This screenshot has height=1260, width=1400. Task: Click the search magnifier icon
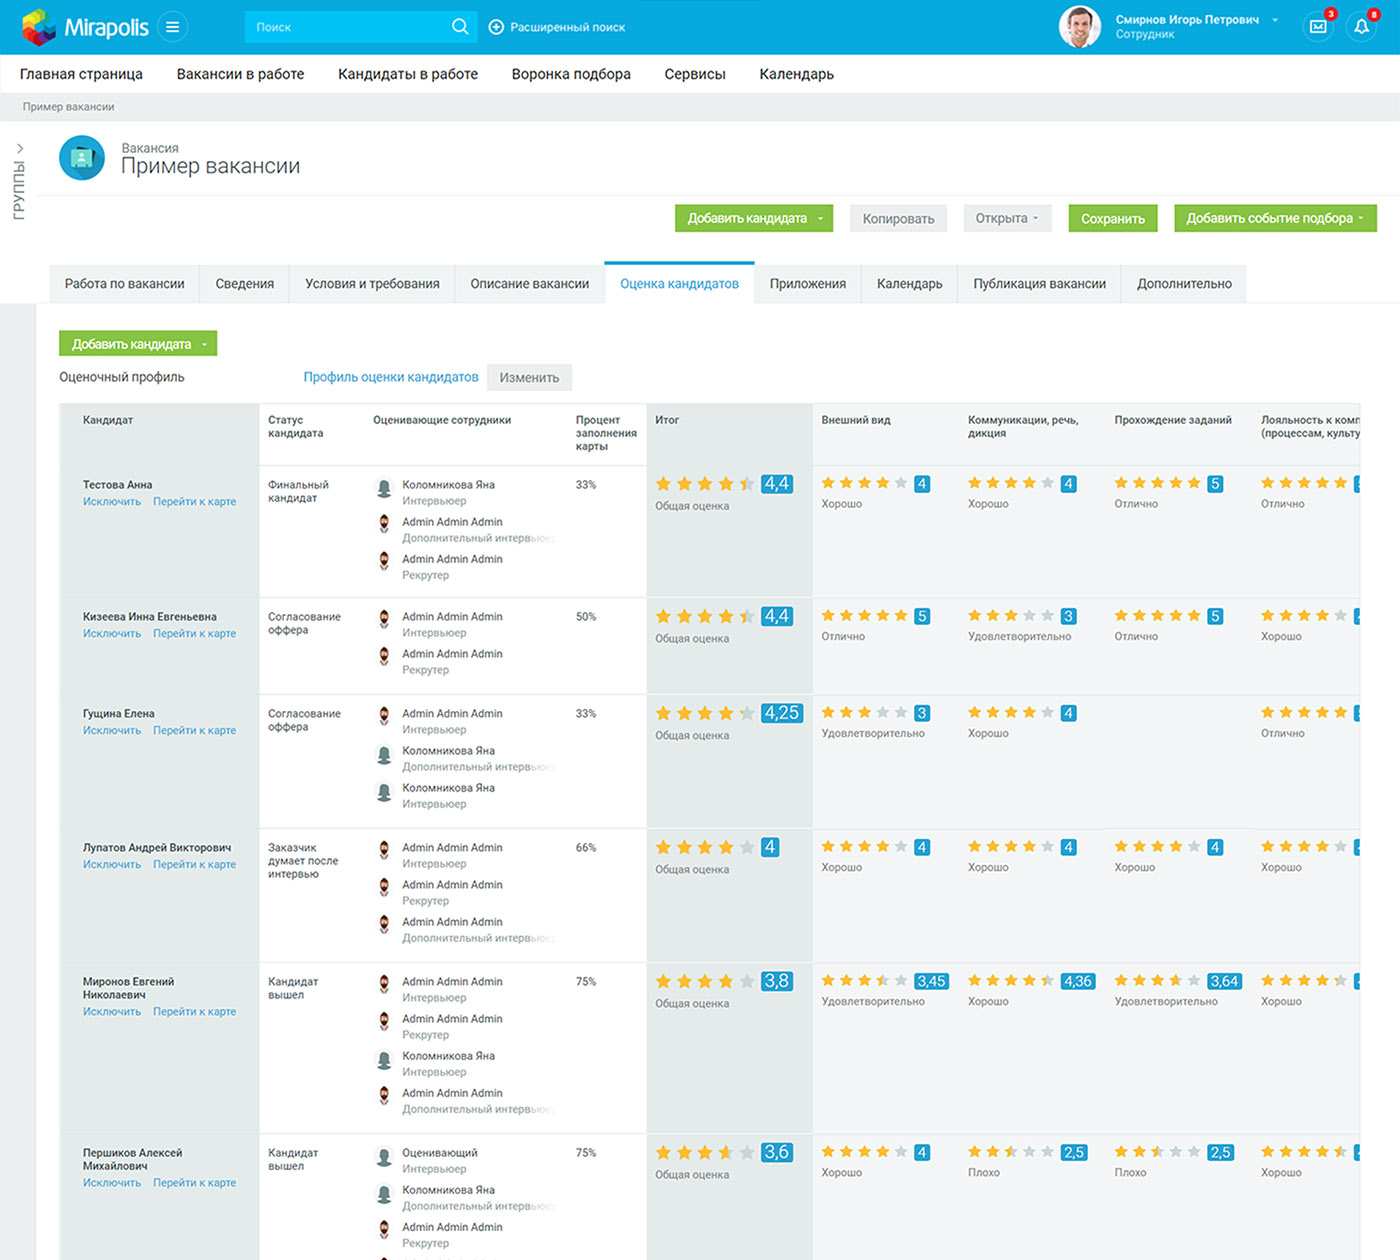(x=460, y=27)
